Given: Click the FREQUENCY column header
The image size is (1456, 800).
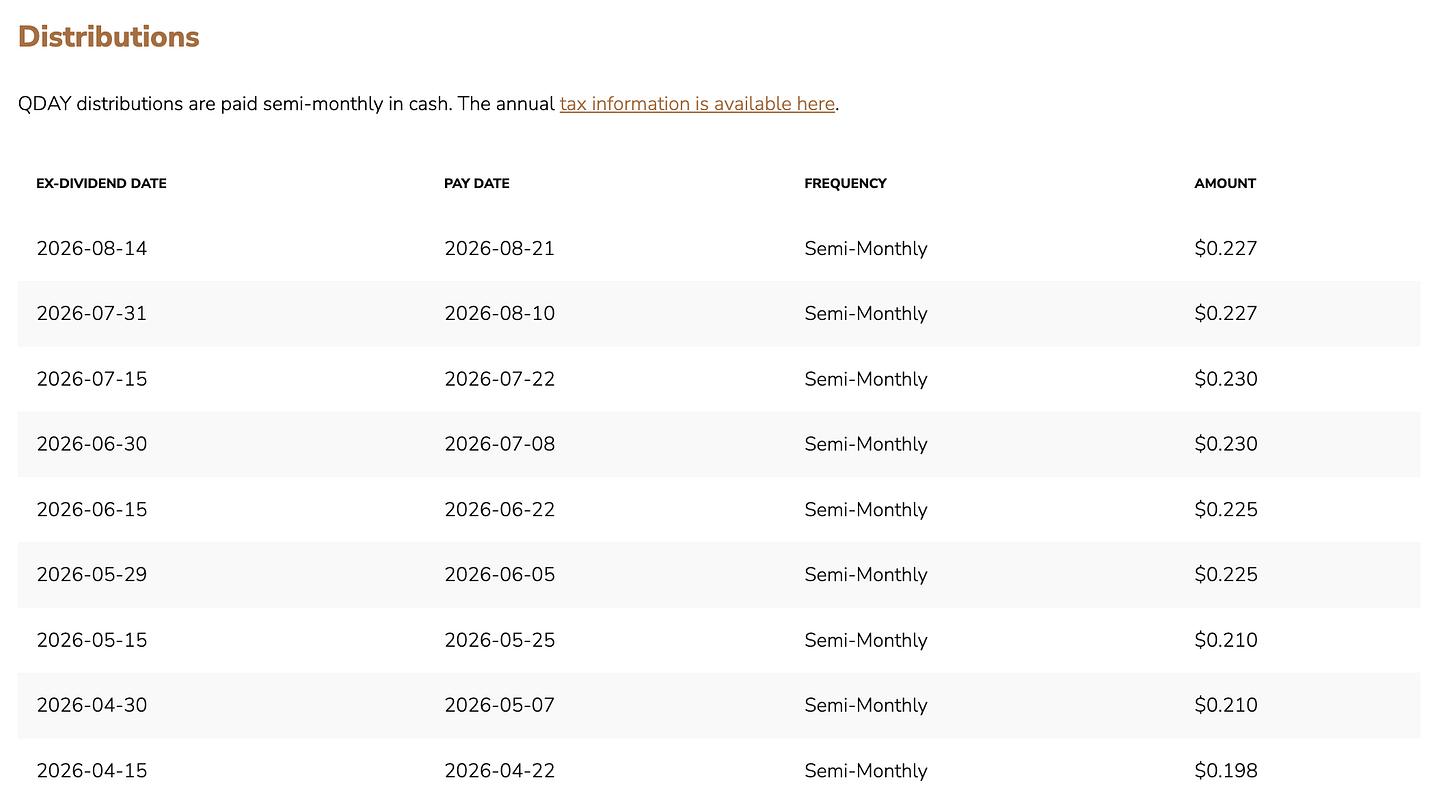Looking at the screenshot, I should (845, 184).
